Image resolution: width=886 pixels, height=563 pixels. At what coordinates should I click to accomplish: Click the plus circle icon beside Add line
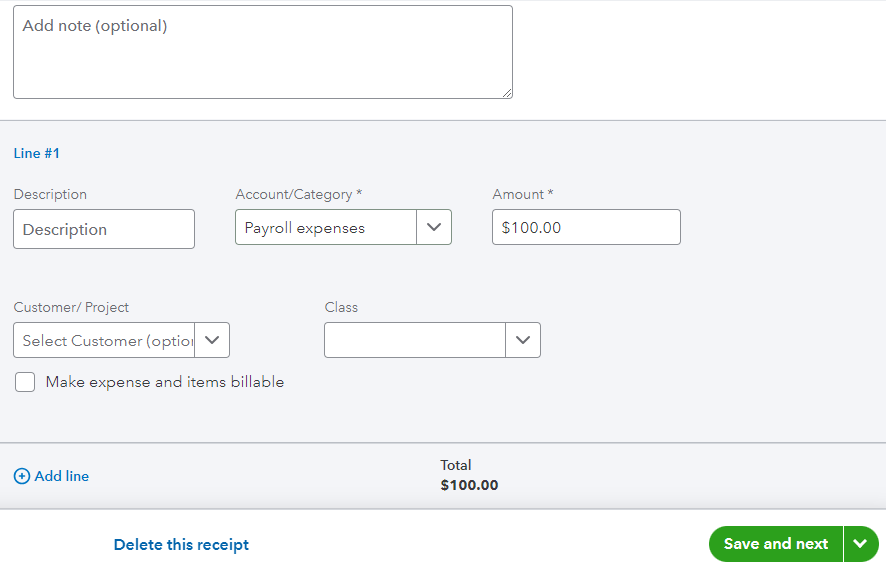tap(22, 477)
